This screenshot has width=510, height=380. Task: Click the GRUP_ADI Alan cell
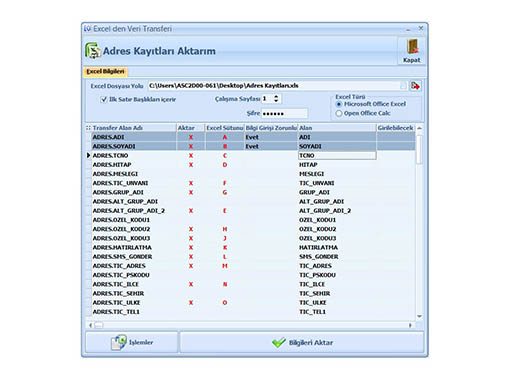coord(337,192)
